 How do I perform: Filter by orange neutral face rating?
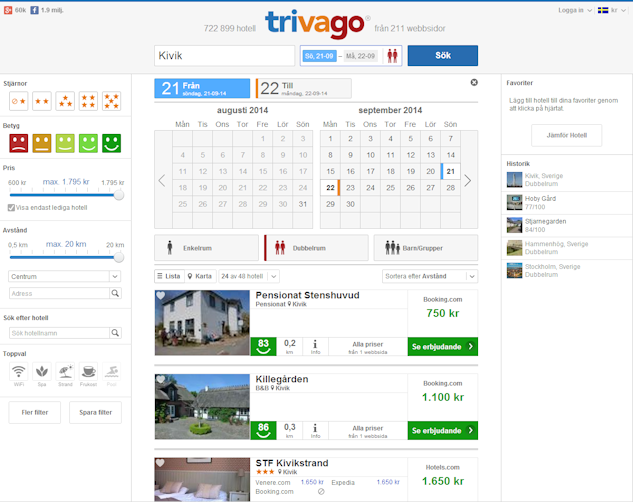tap(42, 143)
